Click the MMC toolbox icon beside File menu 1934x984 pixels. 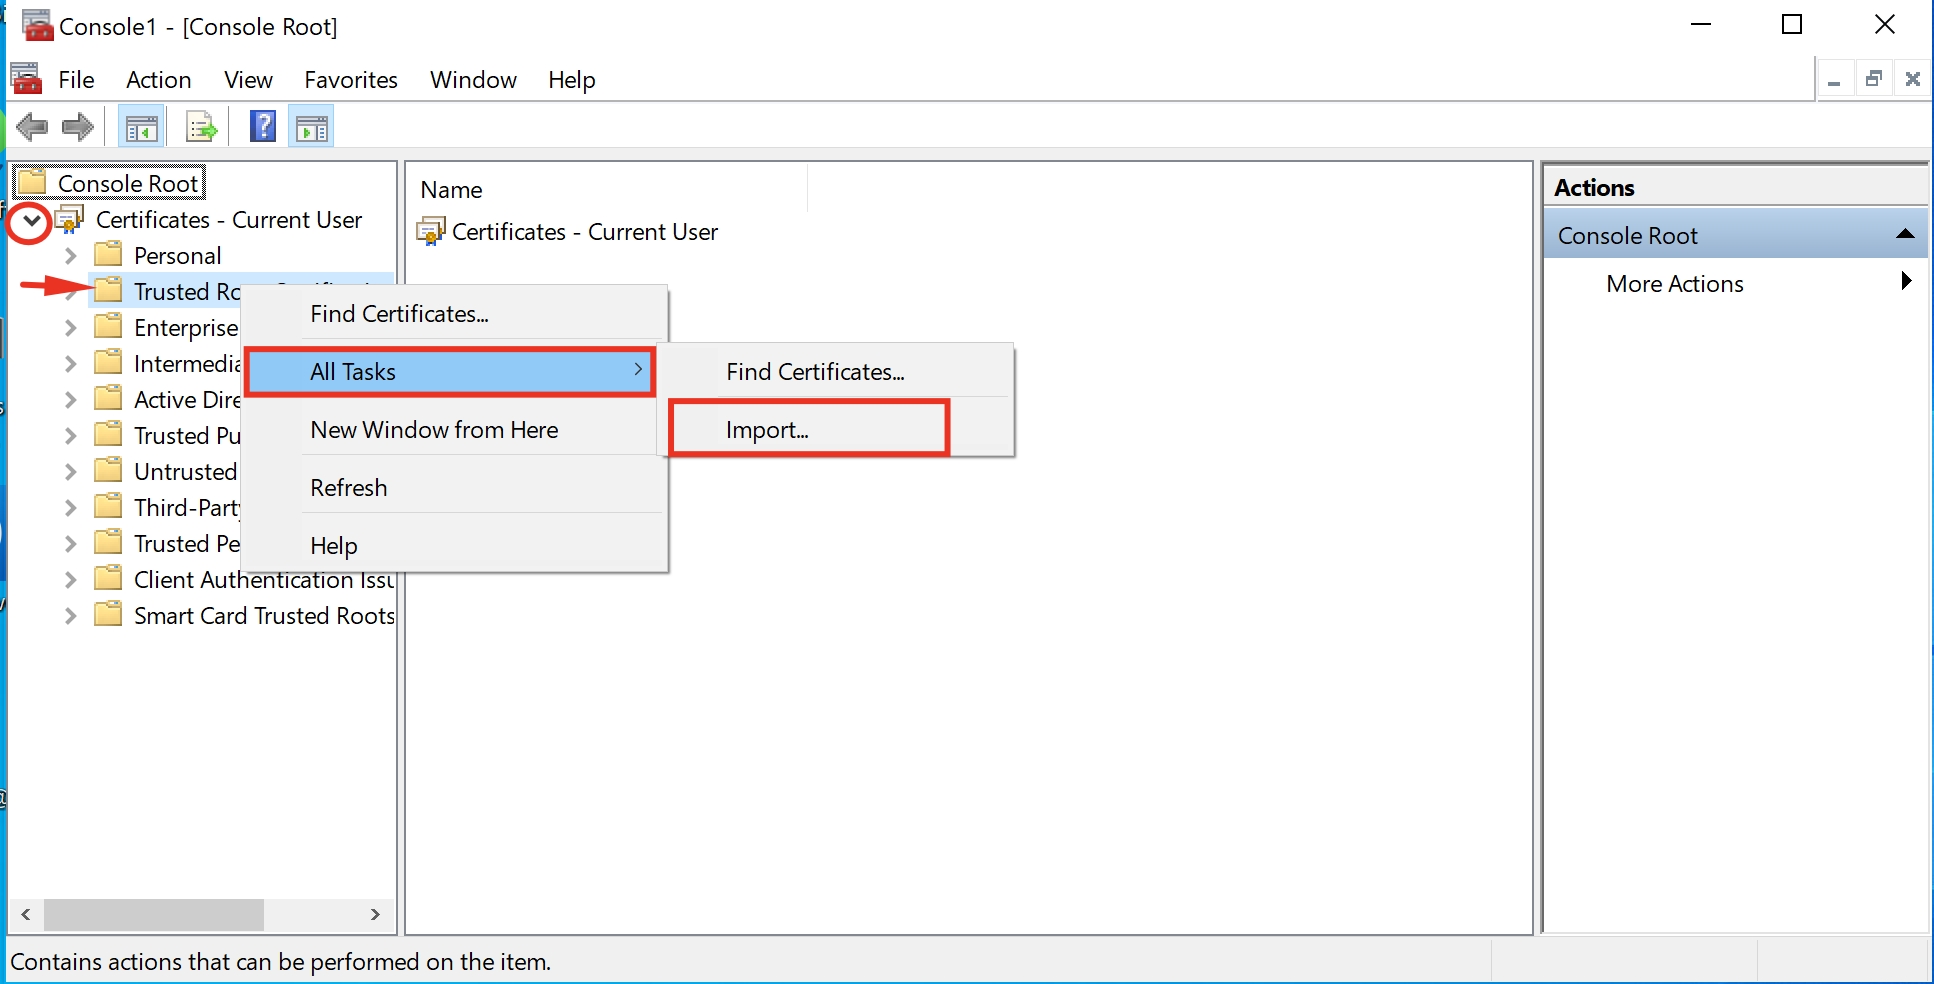point(26,78)
